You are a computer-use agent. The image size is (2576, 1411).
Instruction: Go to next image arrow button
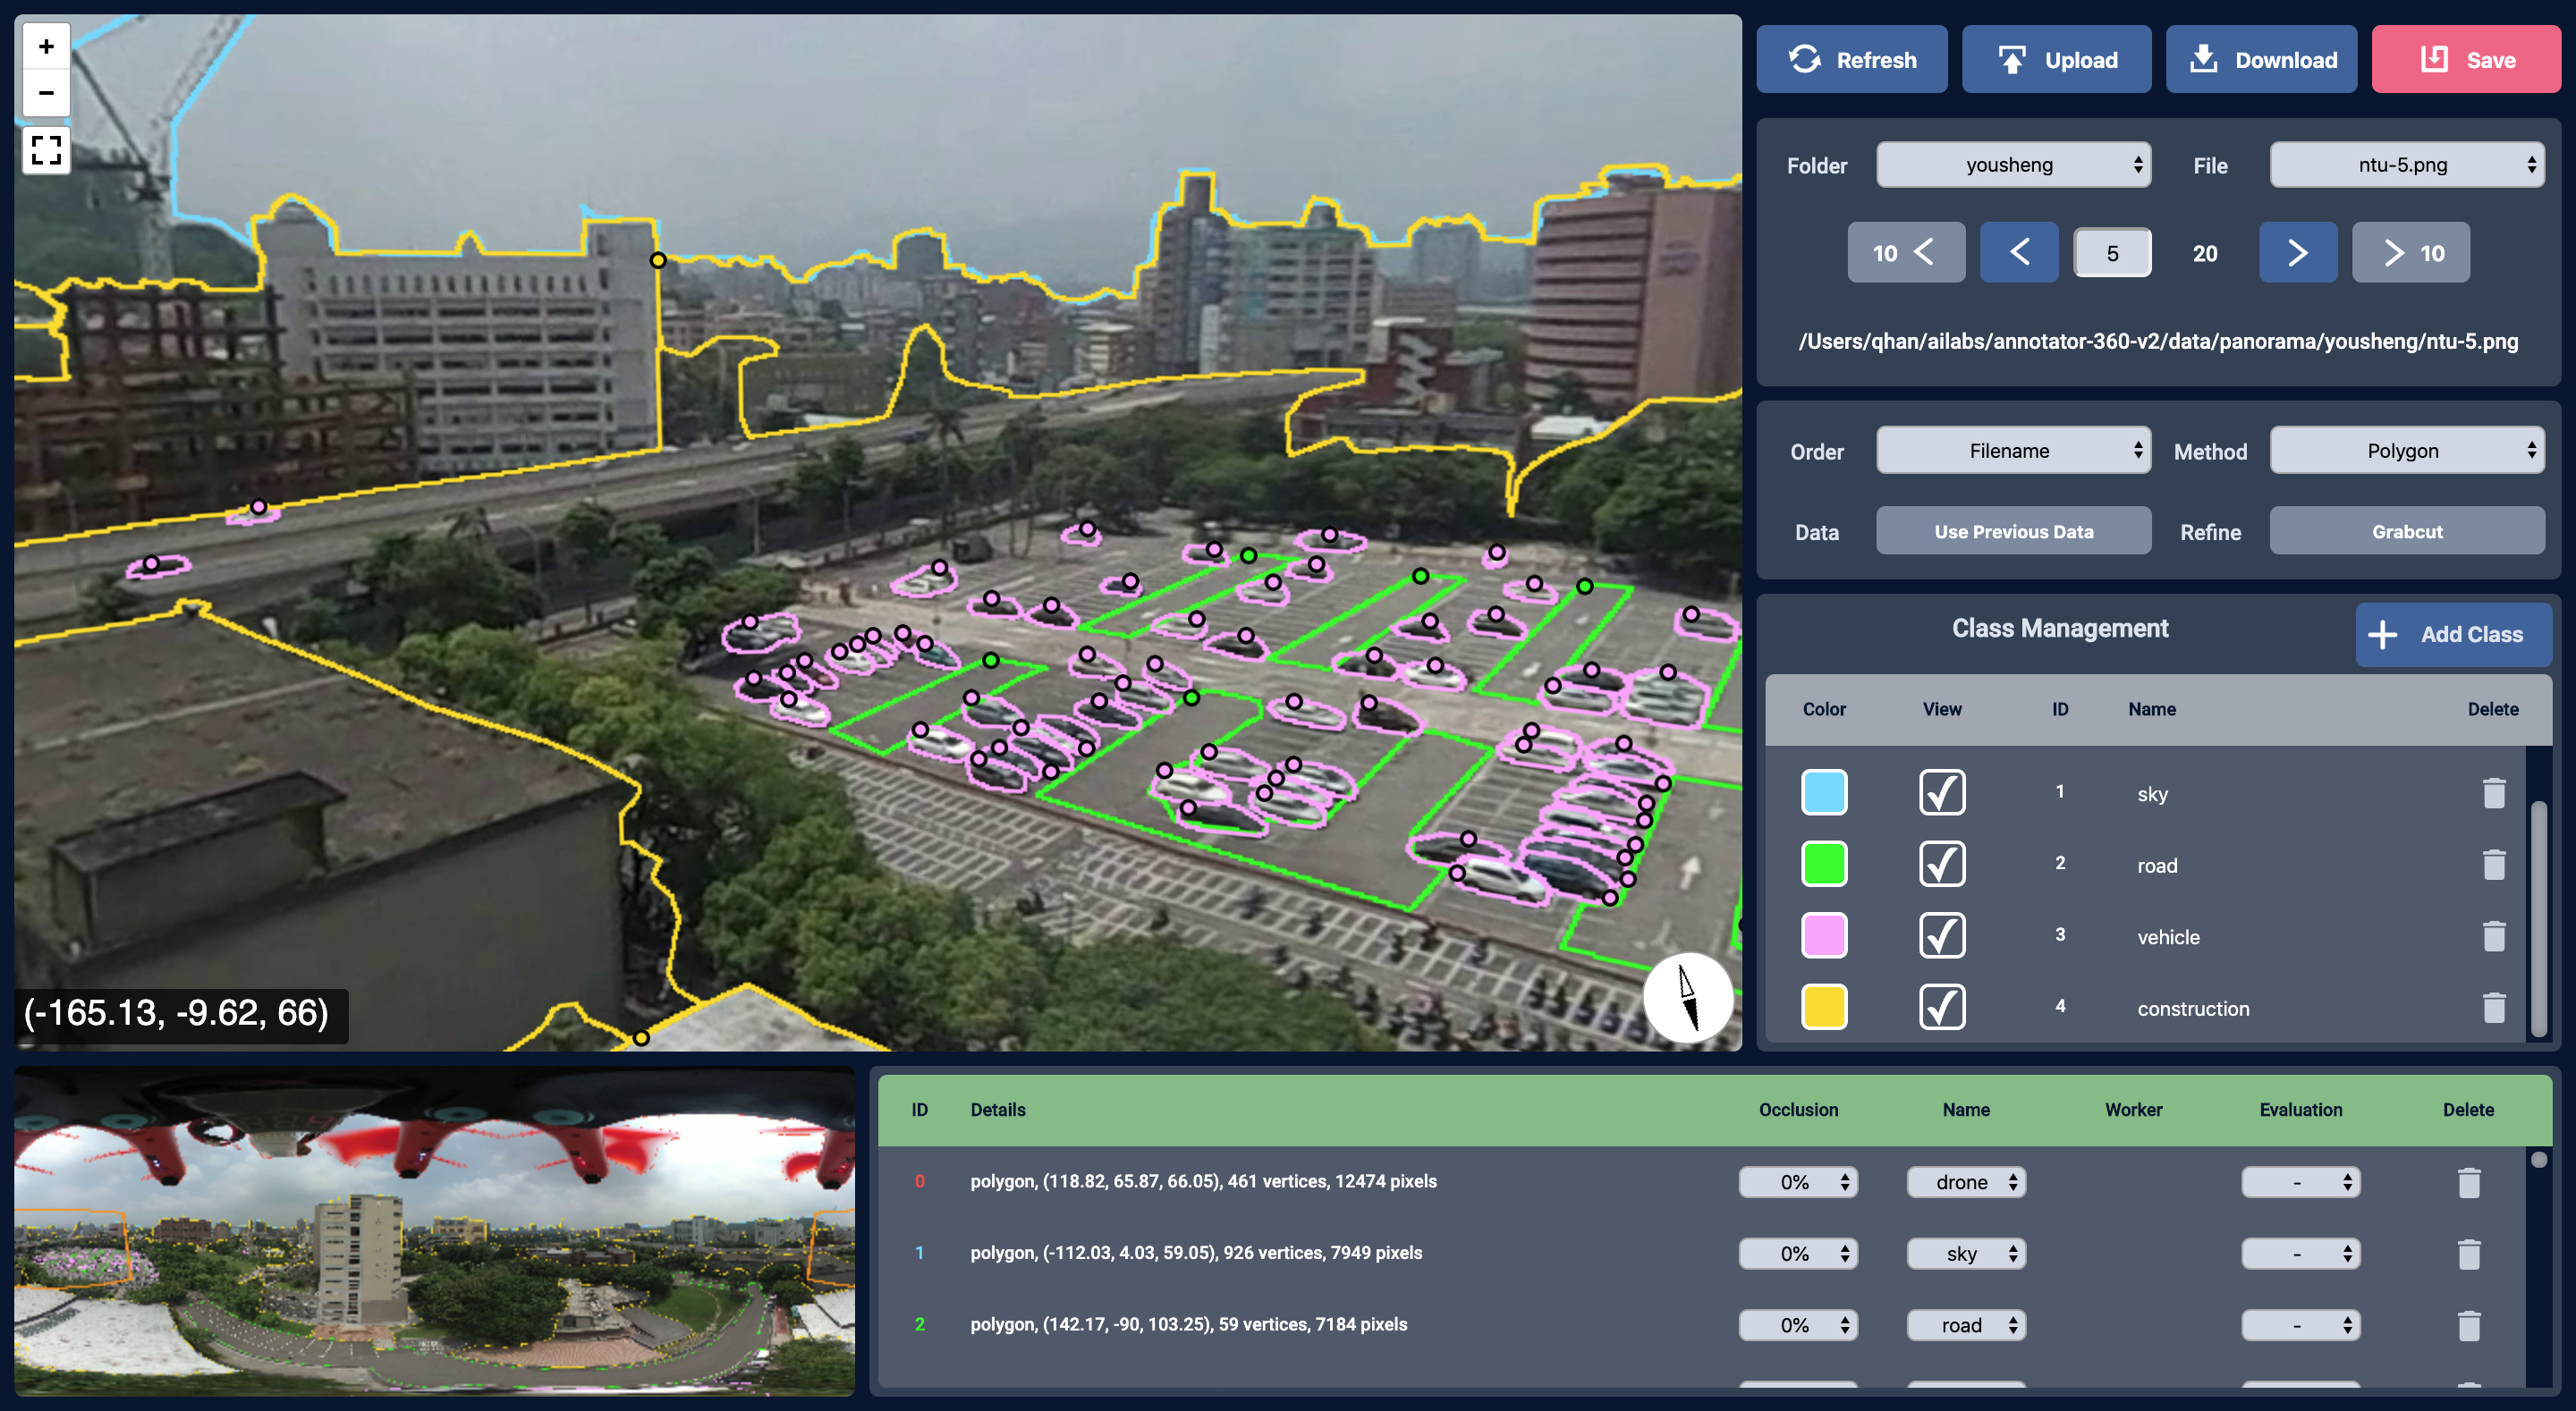2297,253
